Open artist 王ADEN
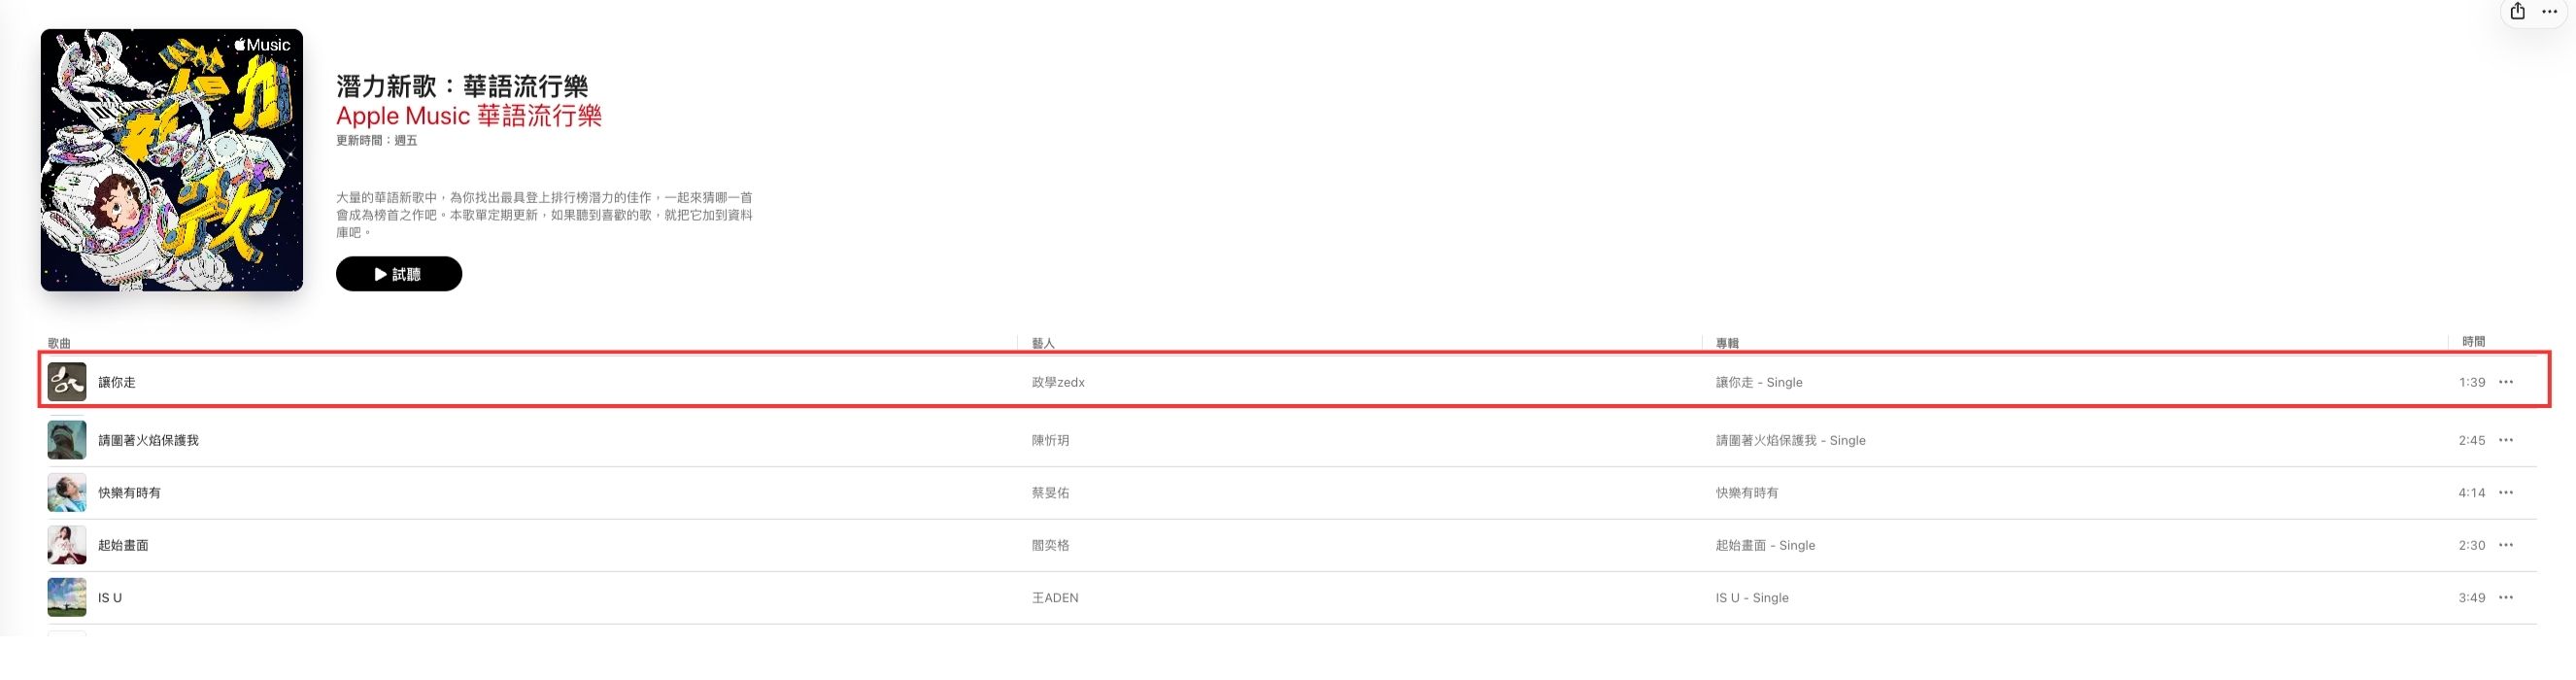The image size is (2576, 680). point(1055,598)
